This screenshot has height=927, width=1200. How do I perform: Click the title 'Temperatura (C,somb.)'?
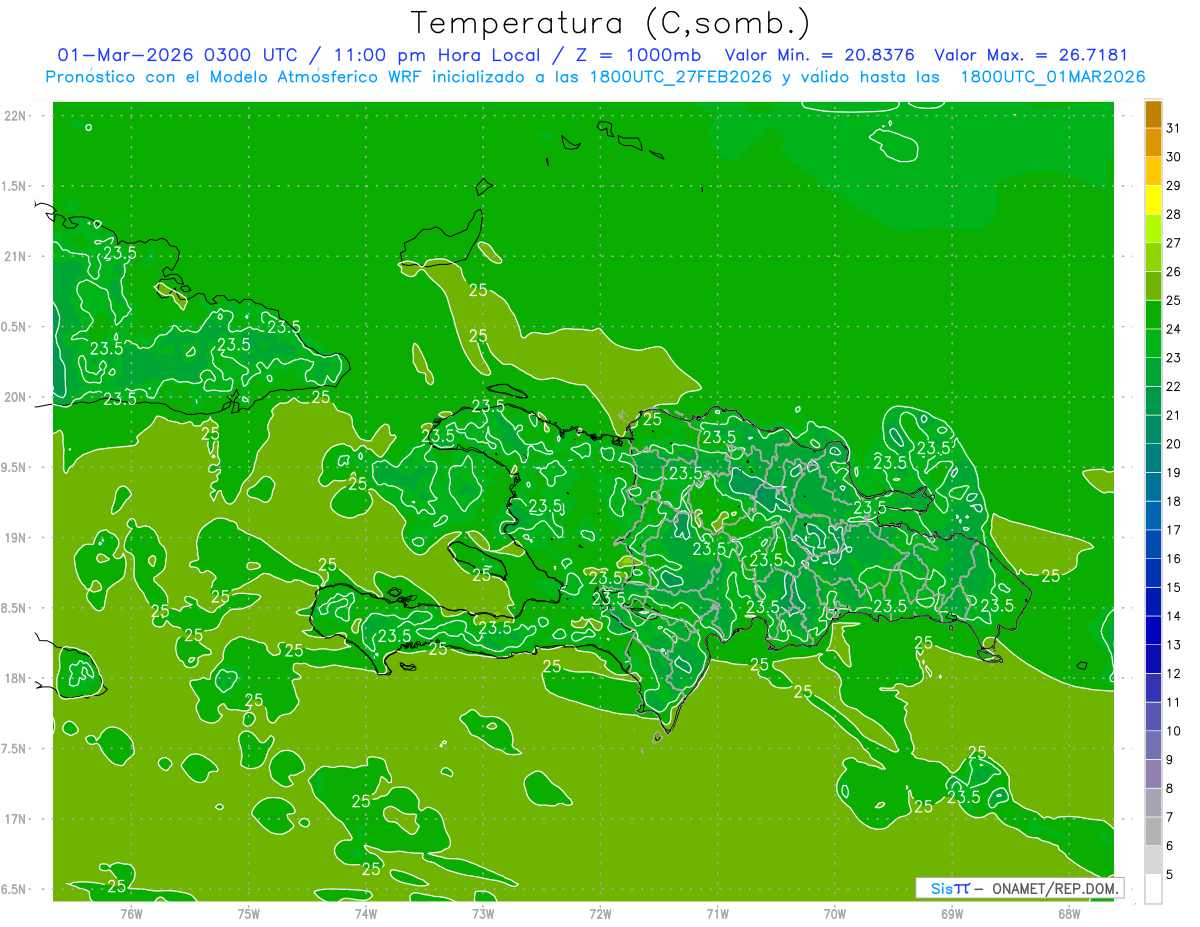coord(611,24)
